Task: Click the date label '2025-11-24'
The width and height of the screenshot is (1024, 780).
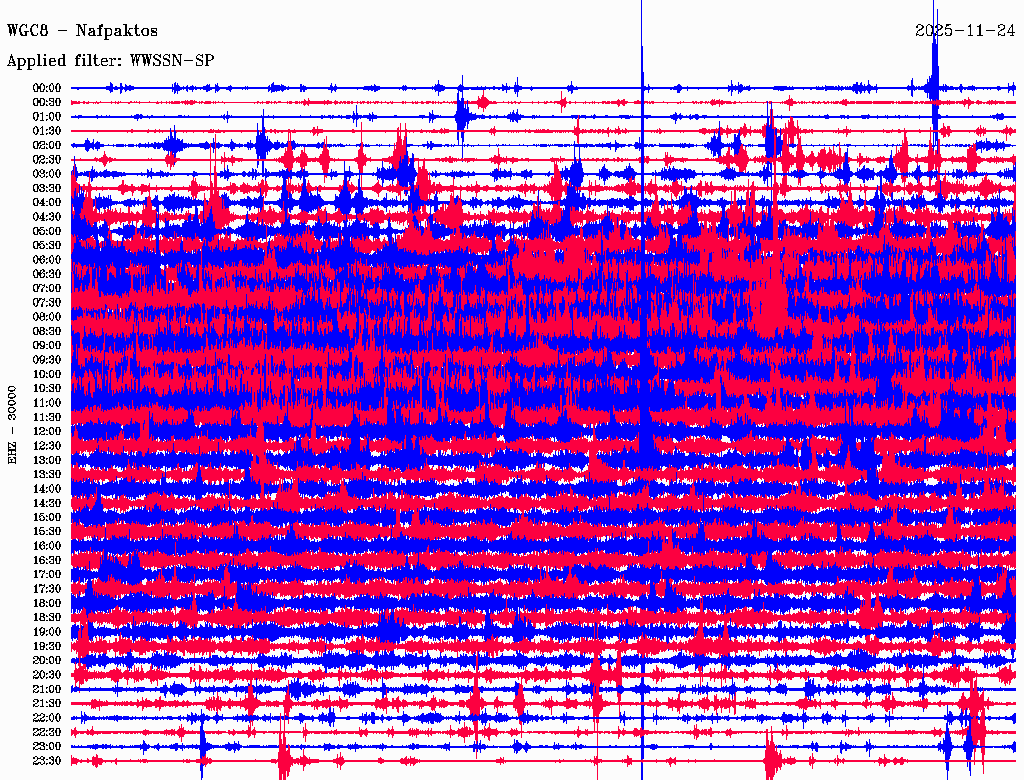Action: click(x=965, y=31)
